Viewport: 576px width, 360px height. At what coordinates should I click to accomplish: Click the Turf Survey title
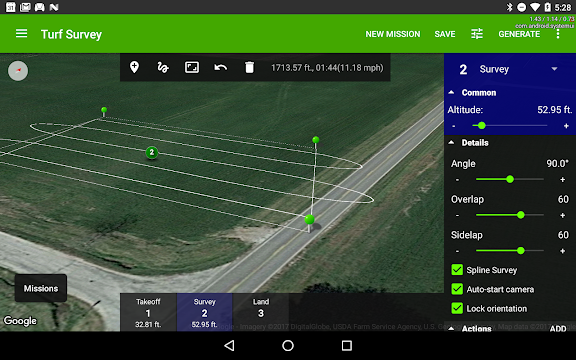pos(71,34)
